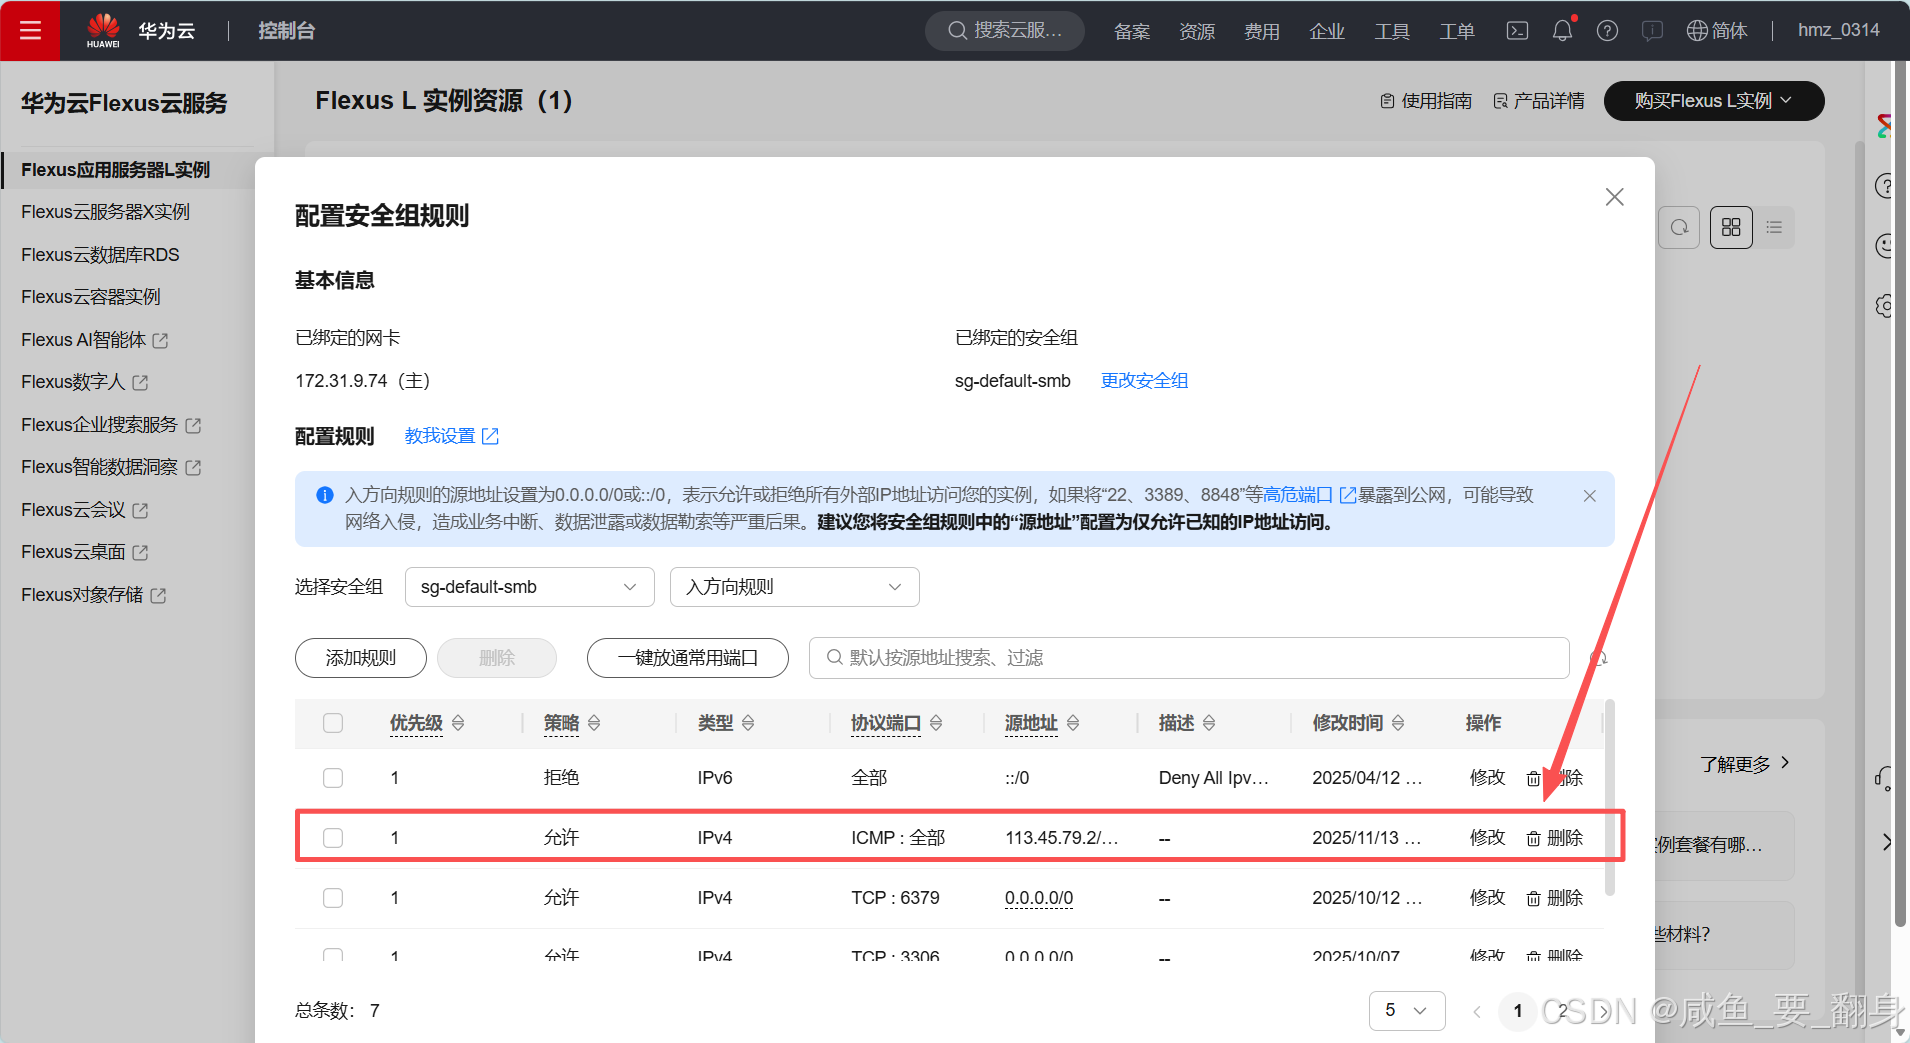Open 教我设置 guide link

[x=451, y=436]
